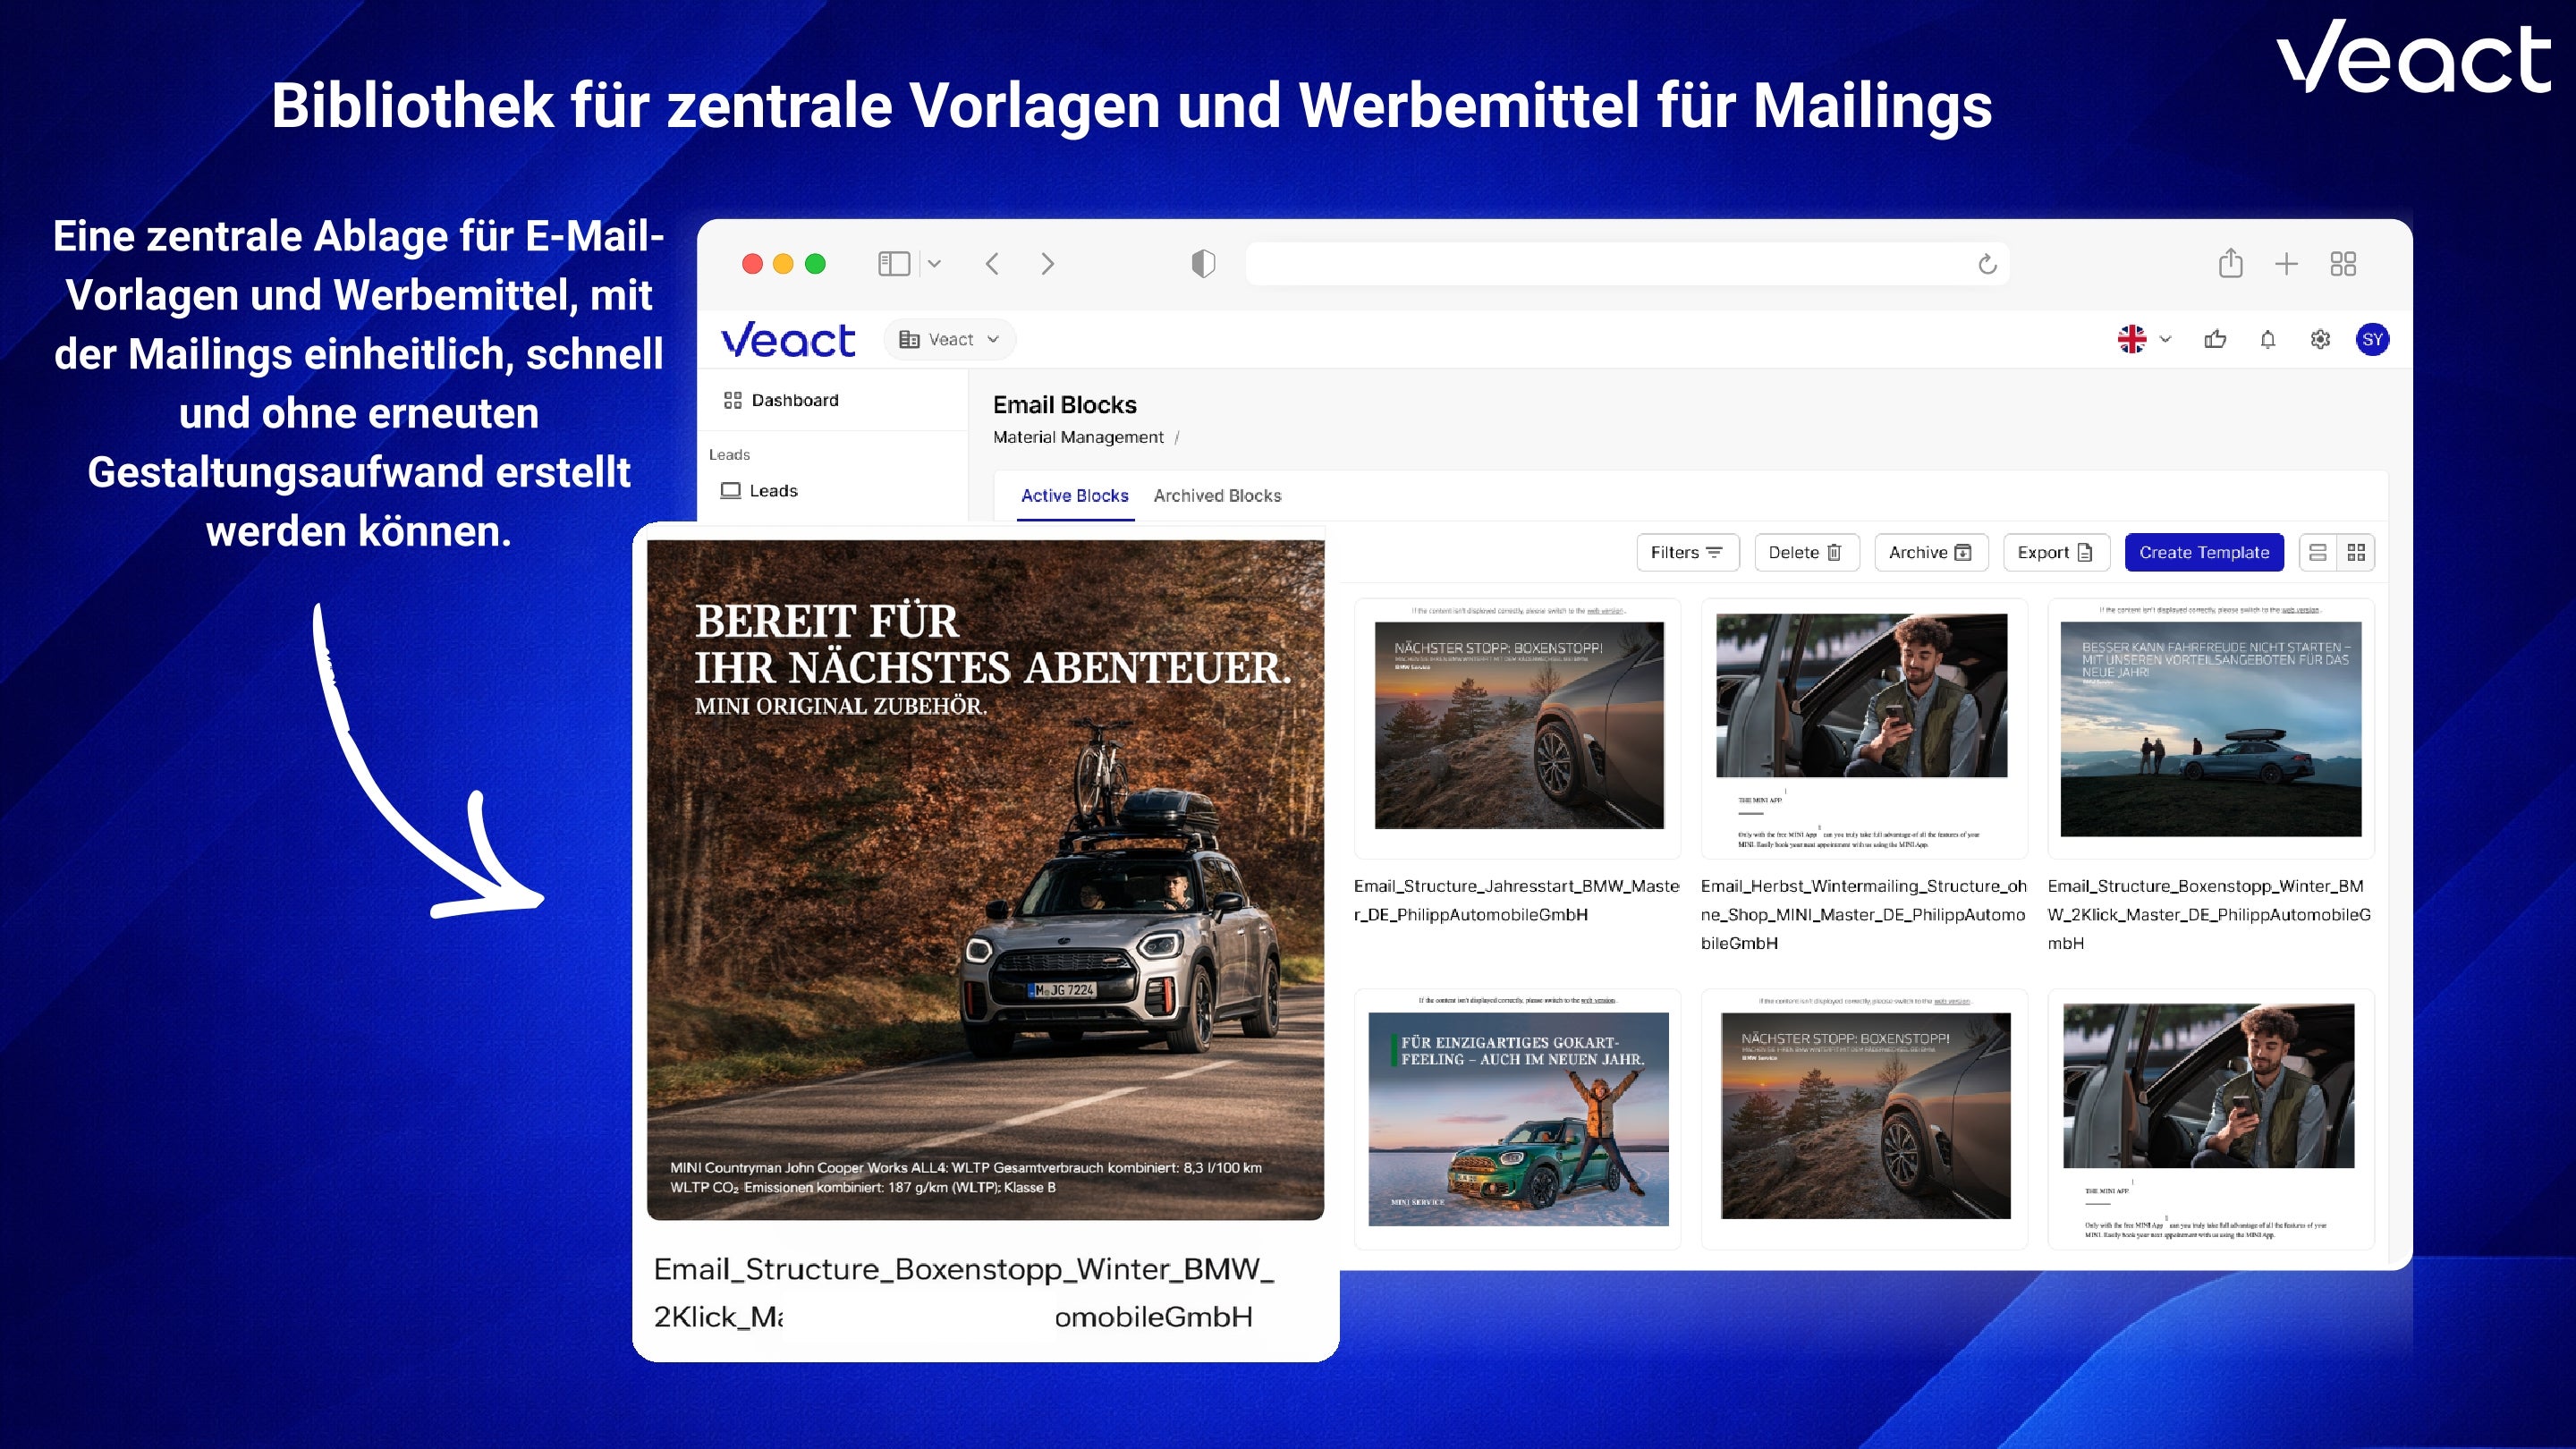Viewport: 2576px width, 1449px height.
Task: Click the share icon in the browser toolbar
Action: [2231, 263]
